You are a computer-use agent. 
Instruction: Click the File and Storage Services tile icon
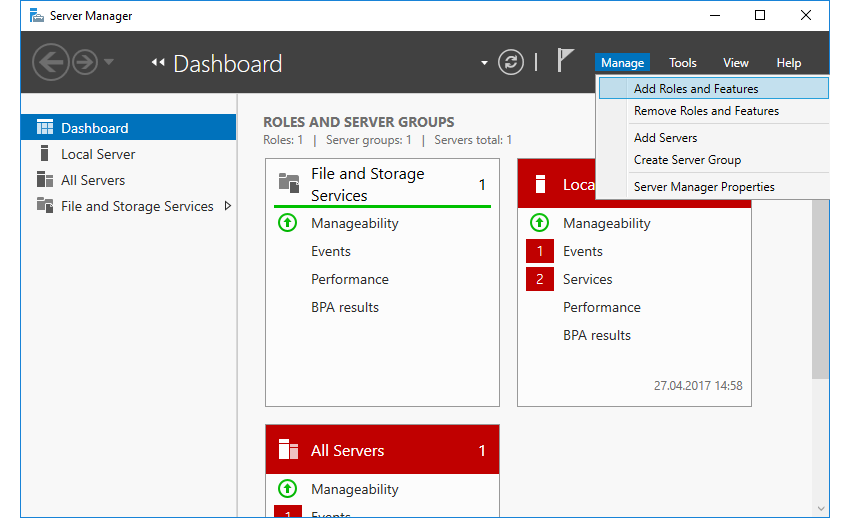click(289, 183)
